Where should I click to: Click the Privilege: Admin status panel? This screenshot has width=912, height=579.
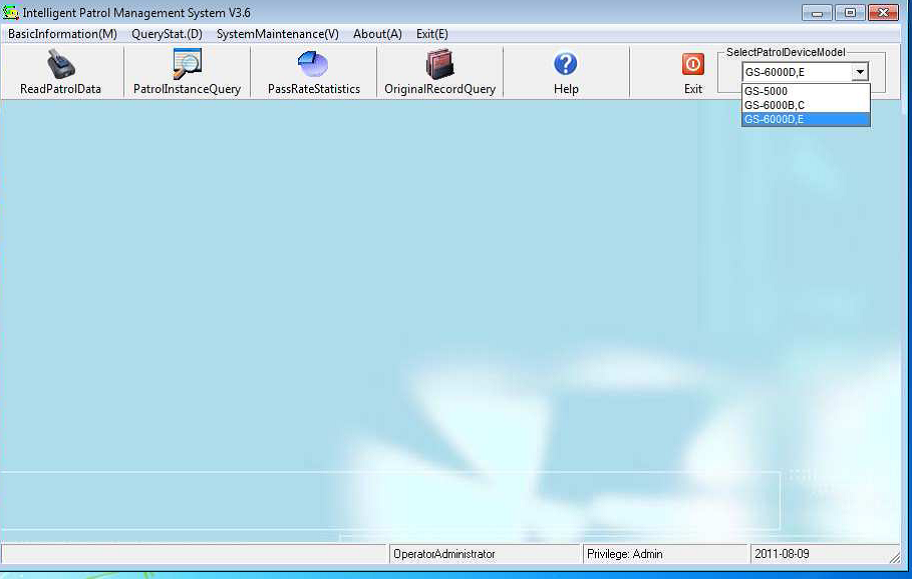(x=624, y=554)
